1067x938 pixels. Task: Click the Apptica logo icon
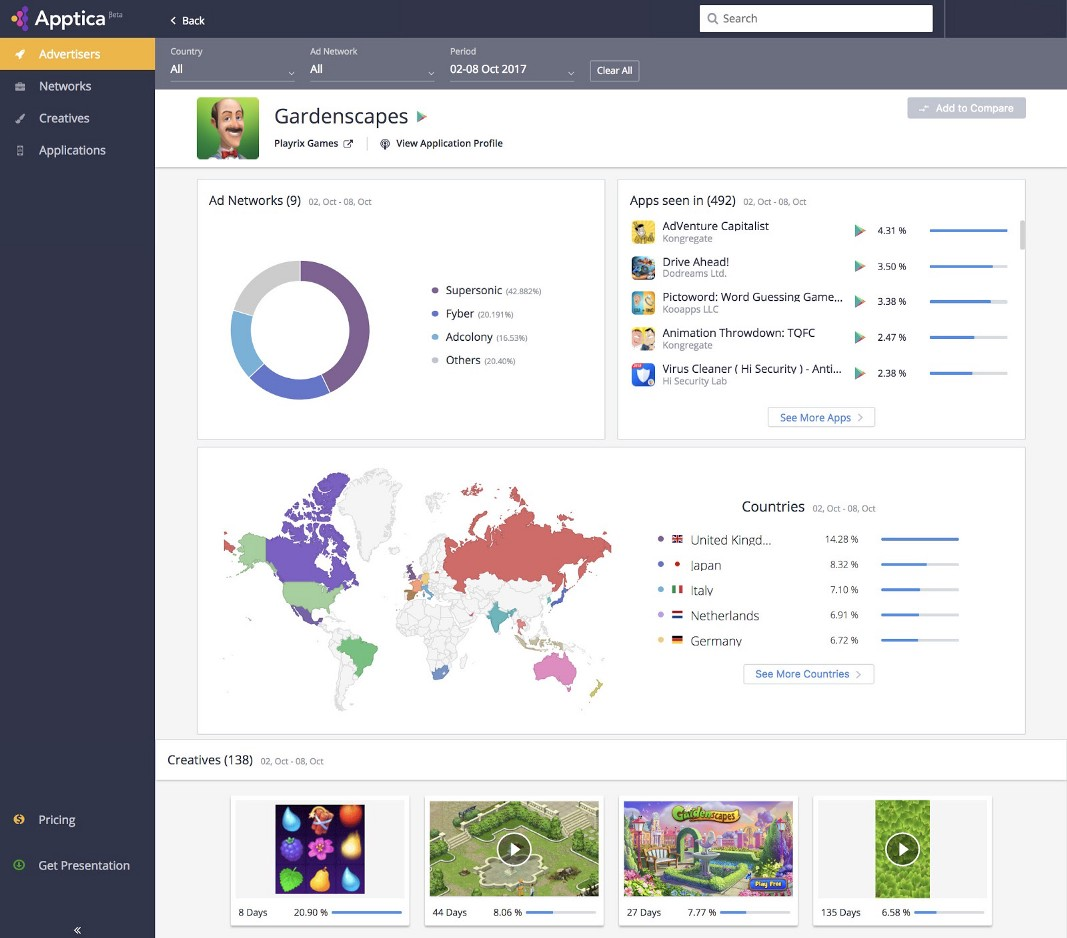[x=20, y=19]
